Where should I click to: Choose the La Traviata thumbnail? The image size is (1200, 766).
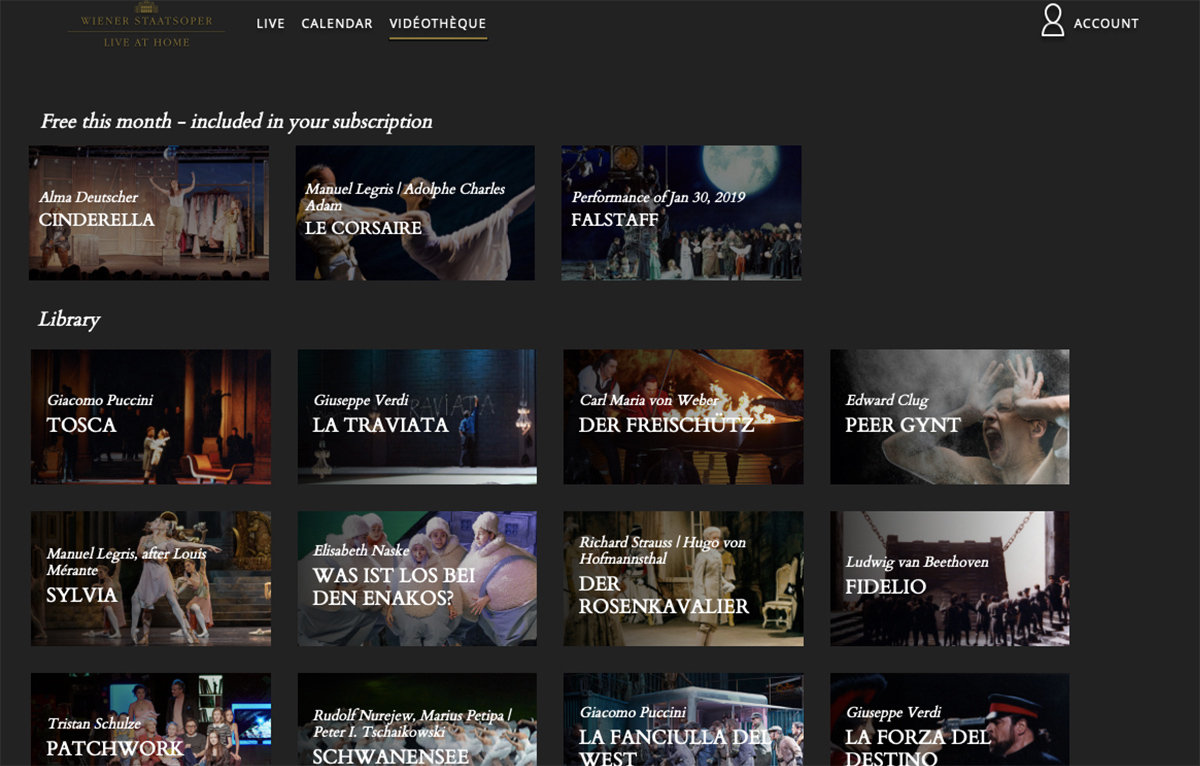(417, 417)
